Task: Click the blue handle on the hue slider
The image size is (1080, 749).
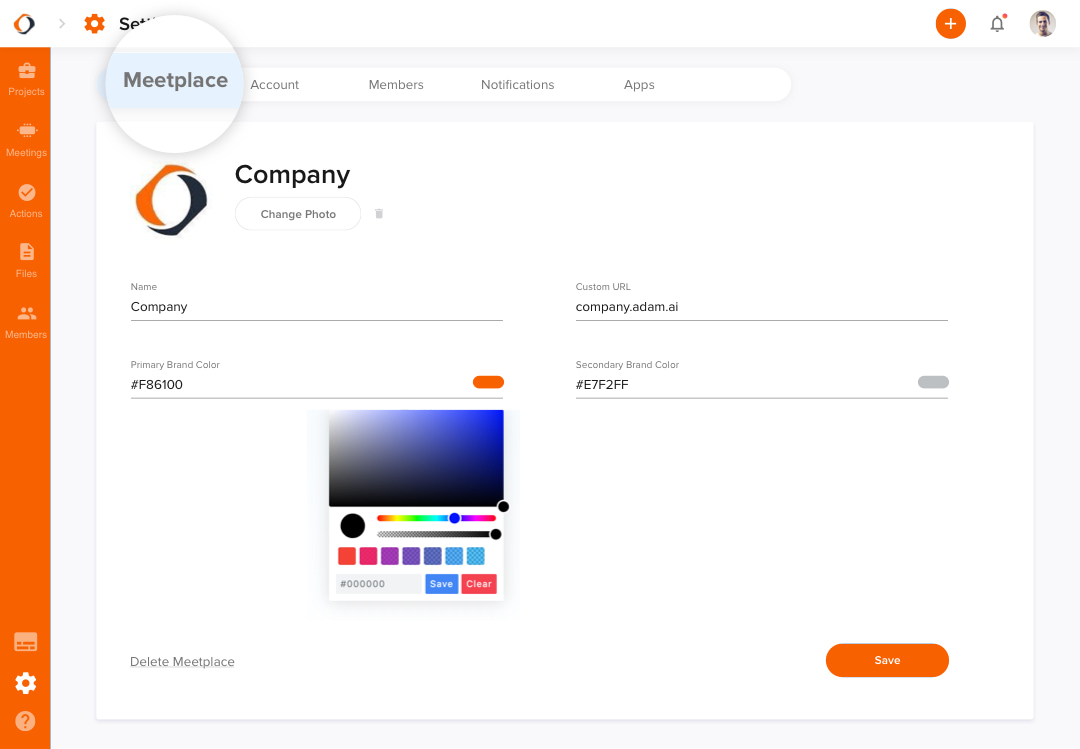Action: pos(455,518)
